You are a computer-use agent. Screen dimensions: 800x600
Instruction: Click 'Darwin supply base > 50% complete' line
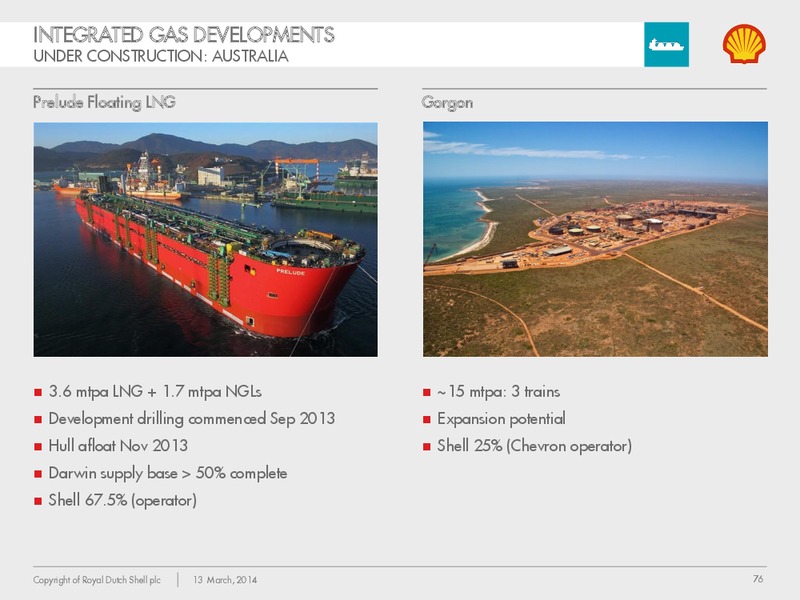point(168,473)
